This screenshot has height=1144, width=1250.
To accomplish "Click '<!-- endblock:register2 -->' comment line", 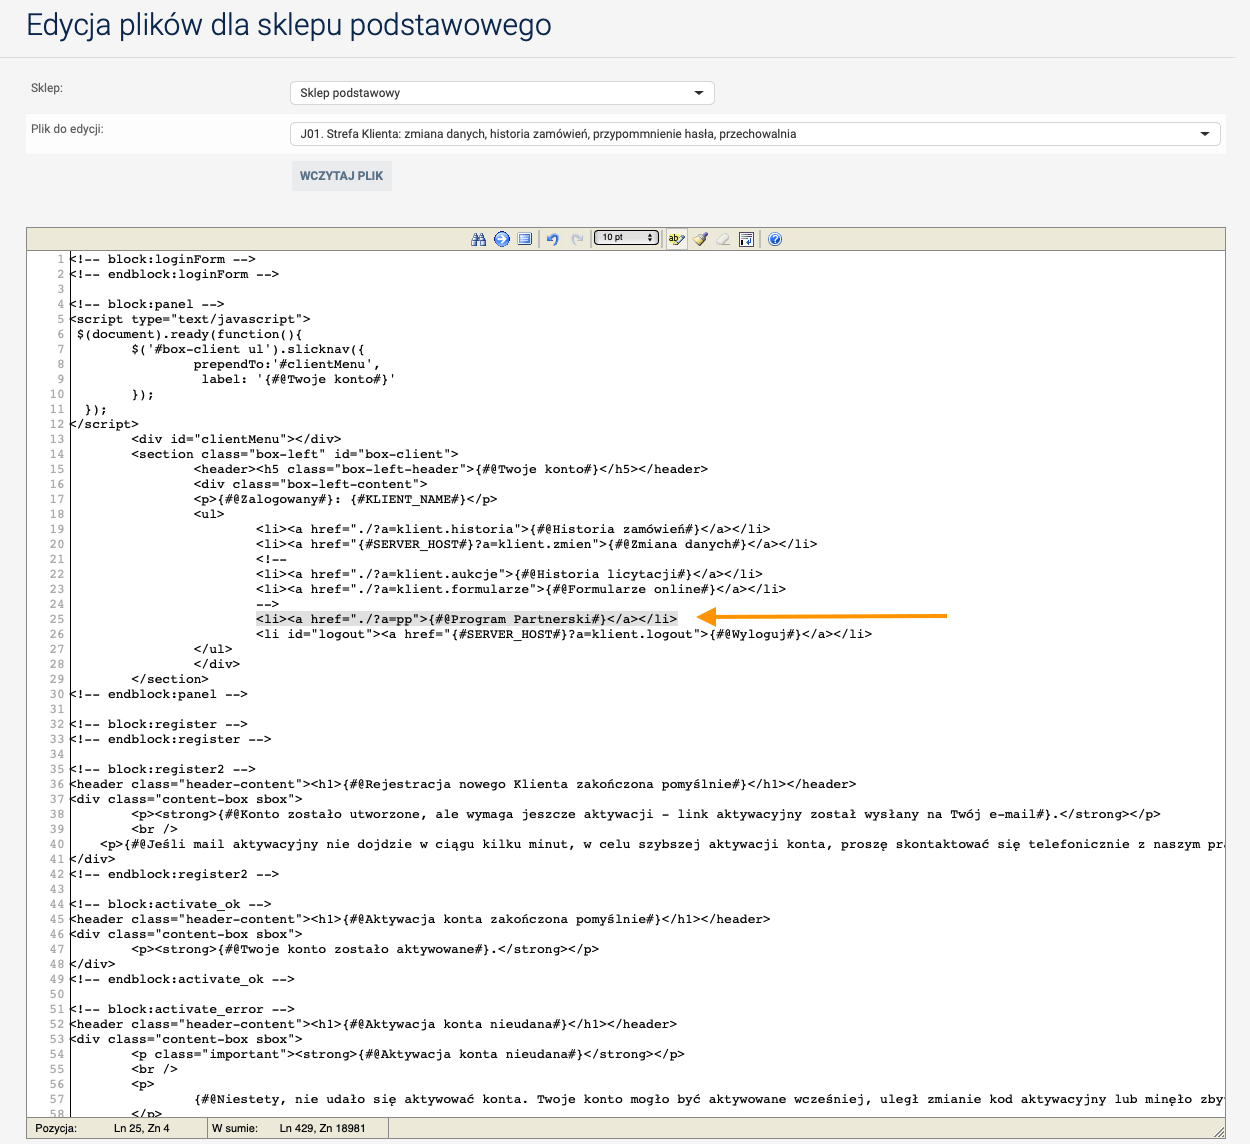I will (174, 874).
